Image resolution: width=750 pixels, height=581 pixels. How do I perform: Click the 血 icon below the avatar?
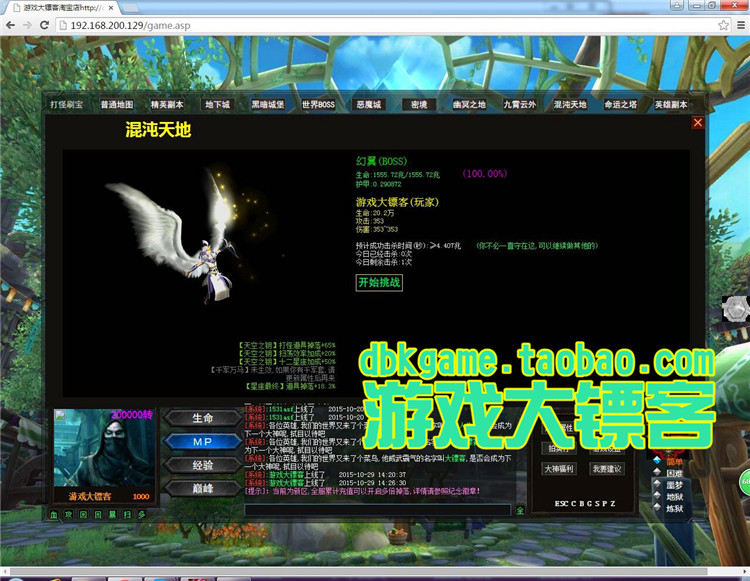point(54,515)
